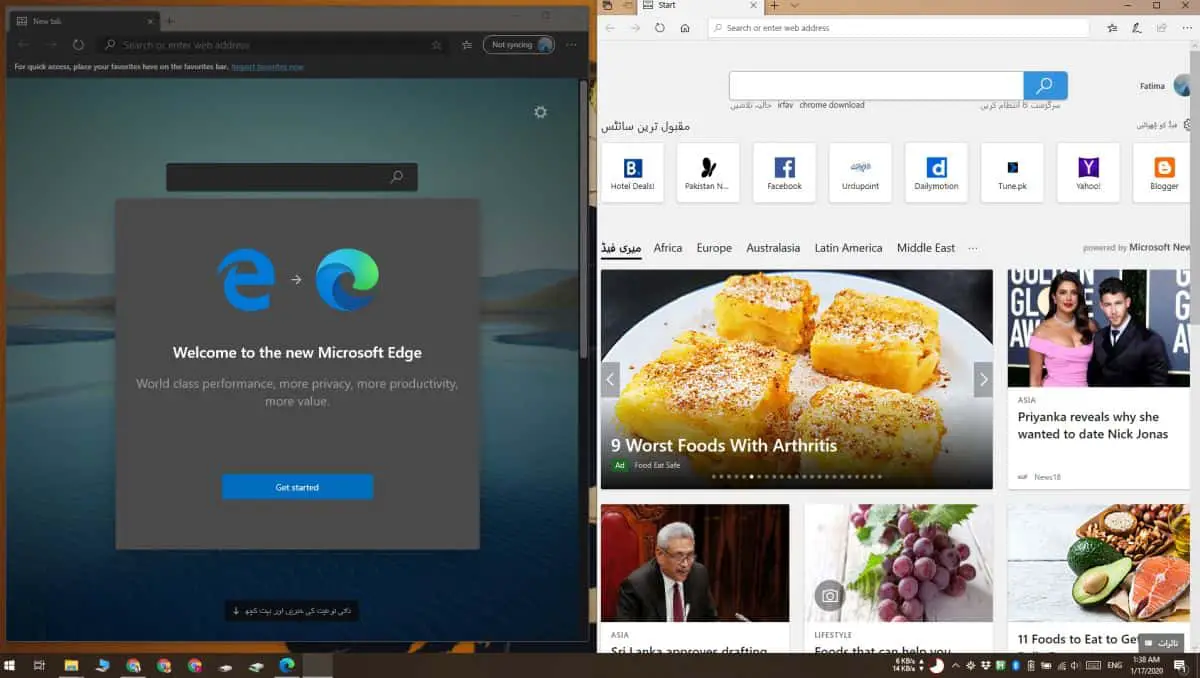Screen dimensions: 1200x678
Task: Open the Urdupoint top site tile
Action: (x=860, y=173)
